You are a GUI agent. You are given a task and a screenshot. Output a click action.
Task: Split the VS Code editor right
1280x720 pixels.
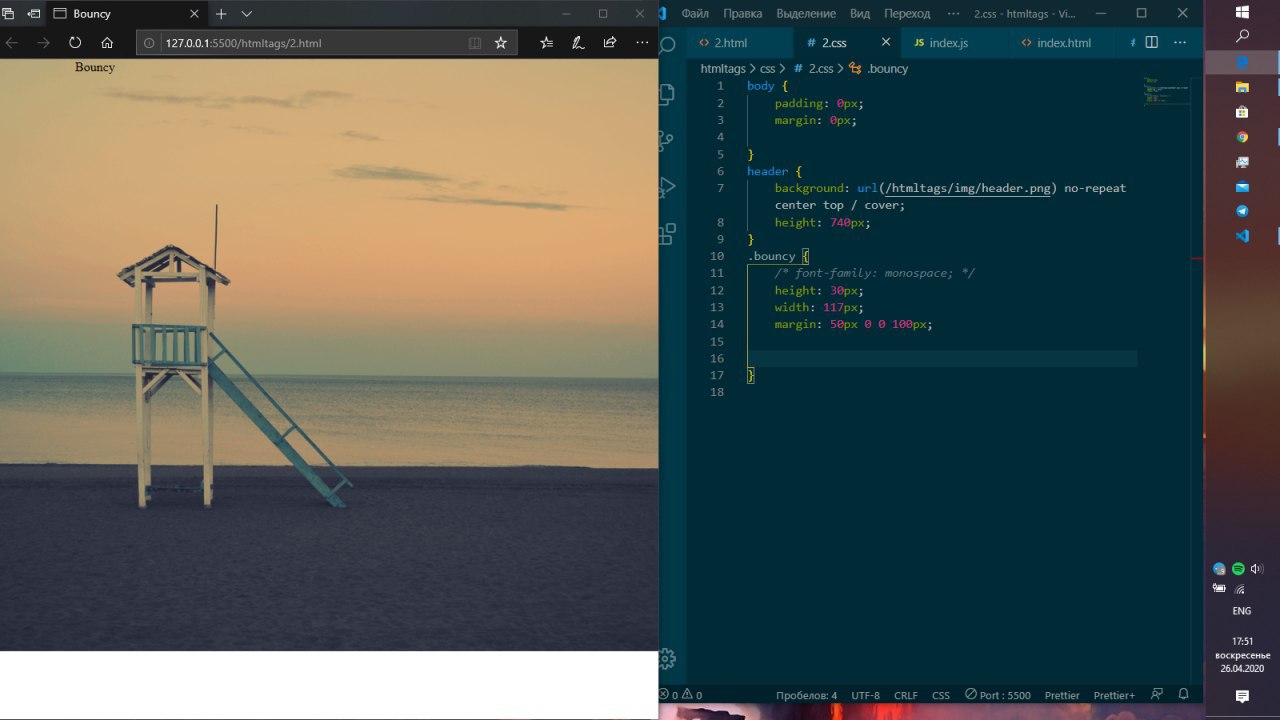tap(1151, 43)
